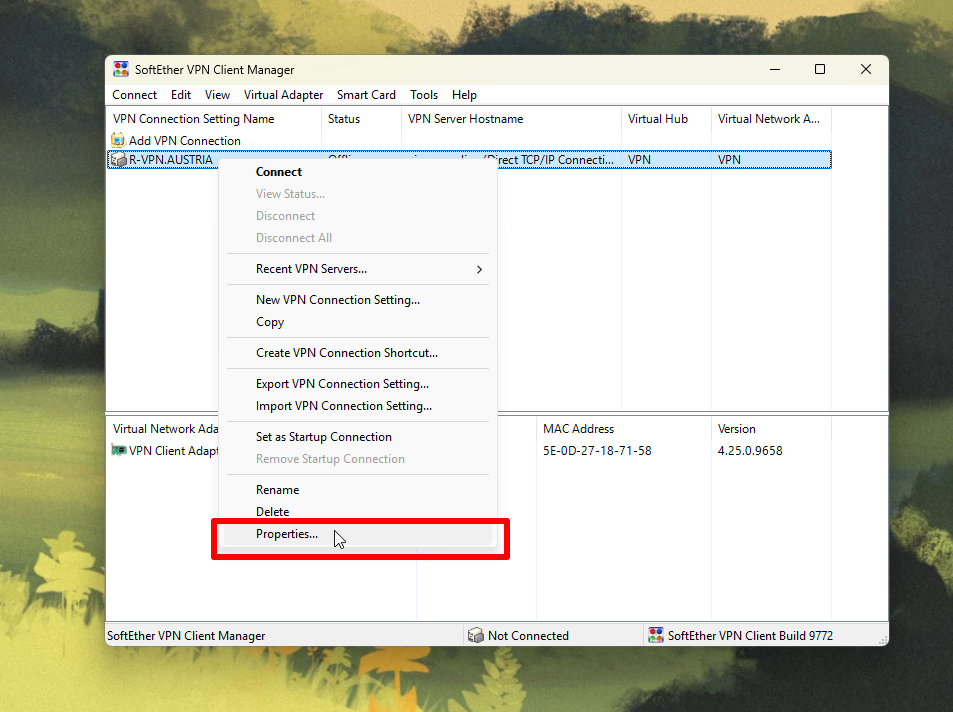Click the VPN Client Adapter card icon
The width and height of the screenshot is (953, 712).
[x=119, y=451]
